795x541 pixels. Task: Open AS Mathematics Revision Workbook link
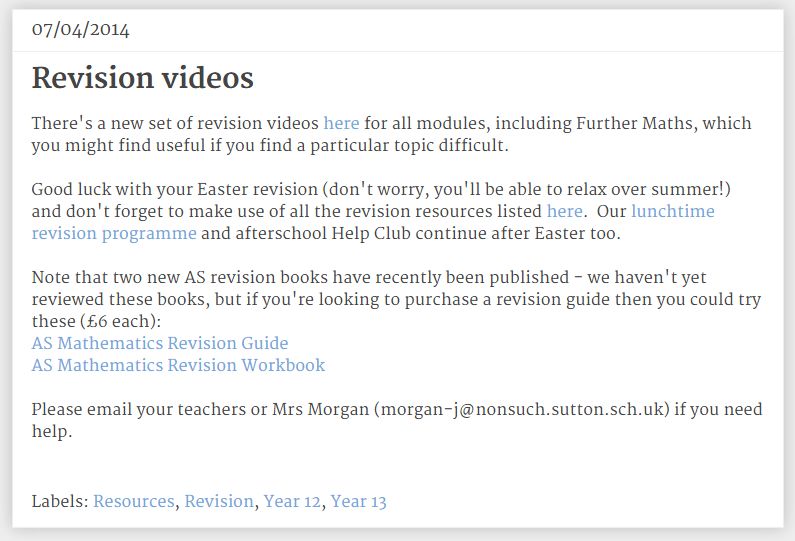tap(178, 365)
